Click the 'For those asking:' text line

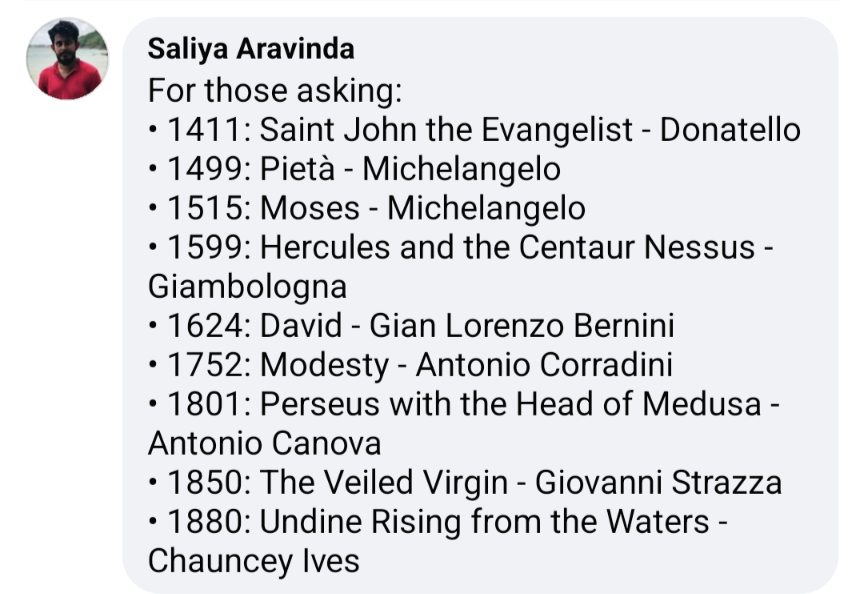click(x=275, y=90)
